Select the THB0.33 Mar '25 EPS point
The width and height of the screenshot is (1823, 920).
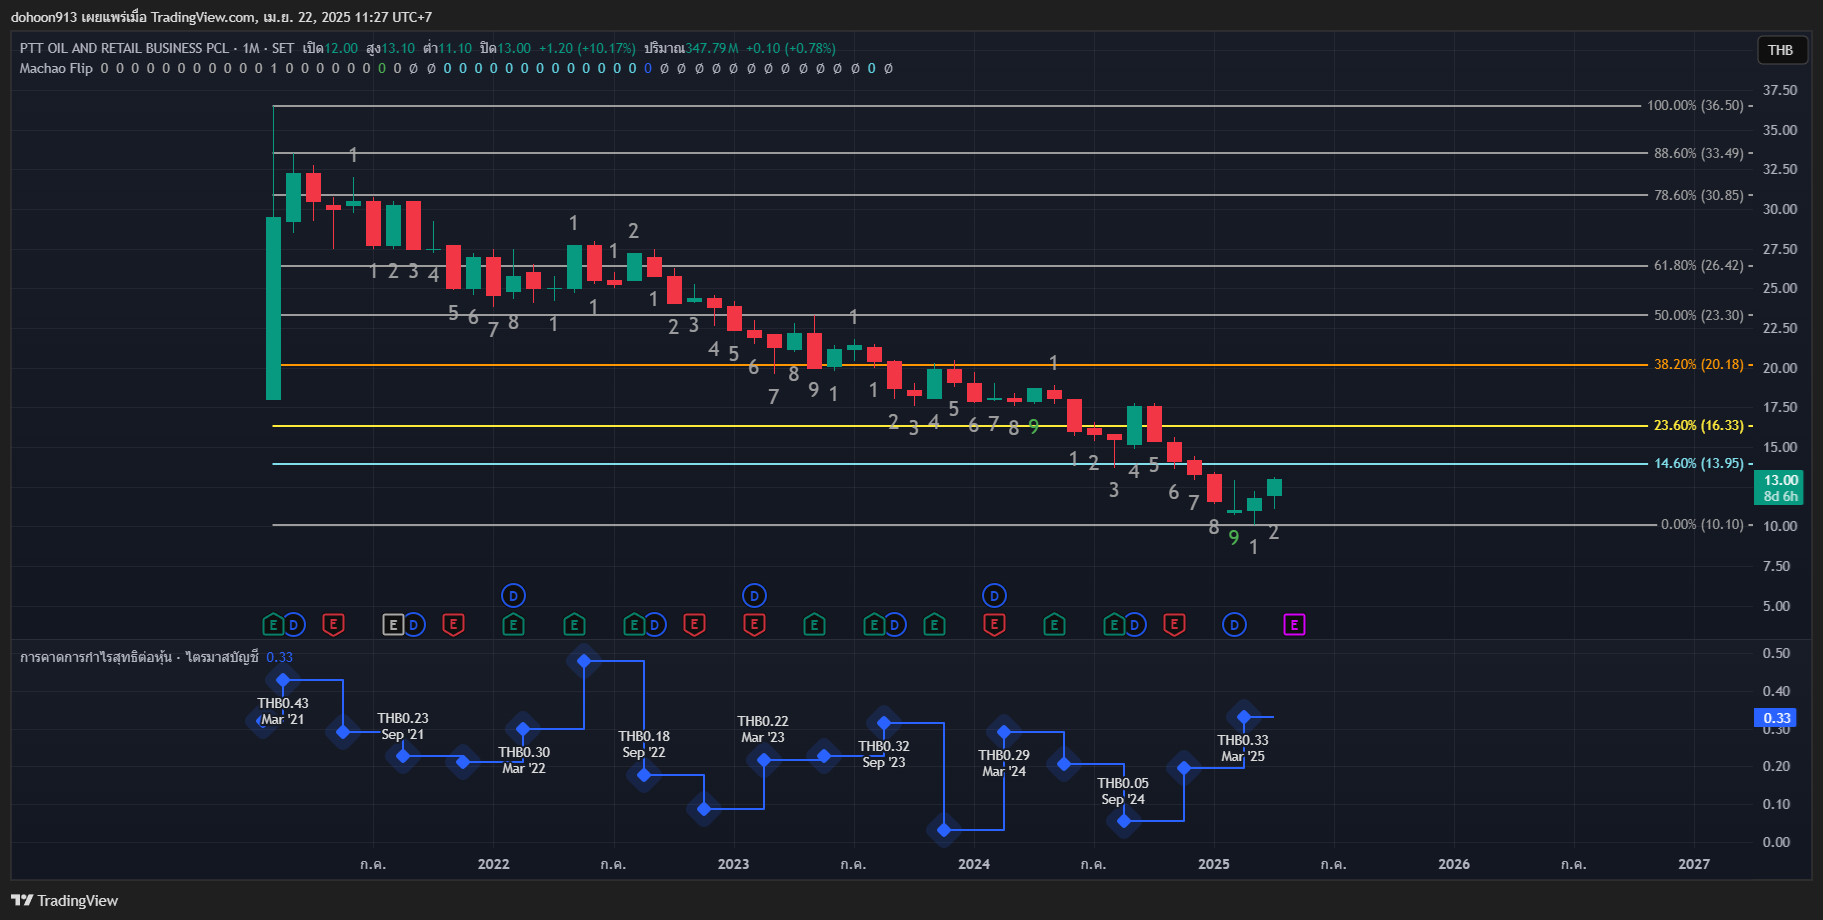coord(1244,717)
